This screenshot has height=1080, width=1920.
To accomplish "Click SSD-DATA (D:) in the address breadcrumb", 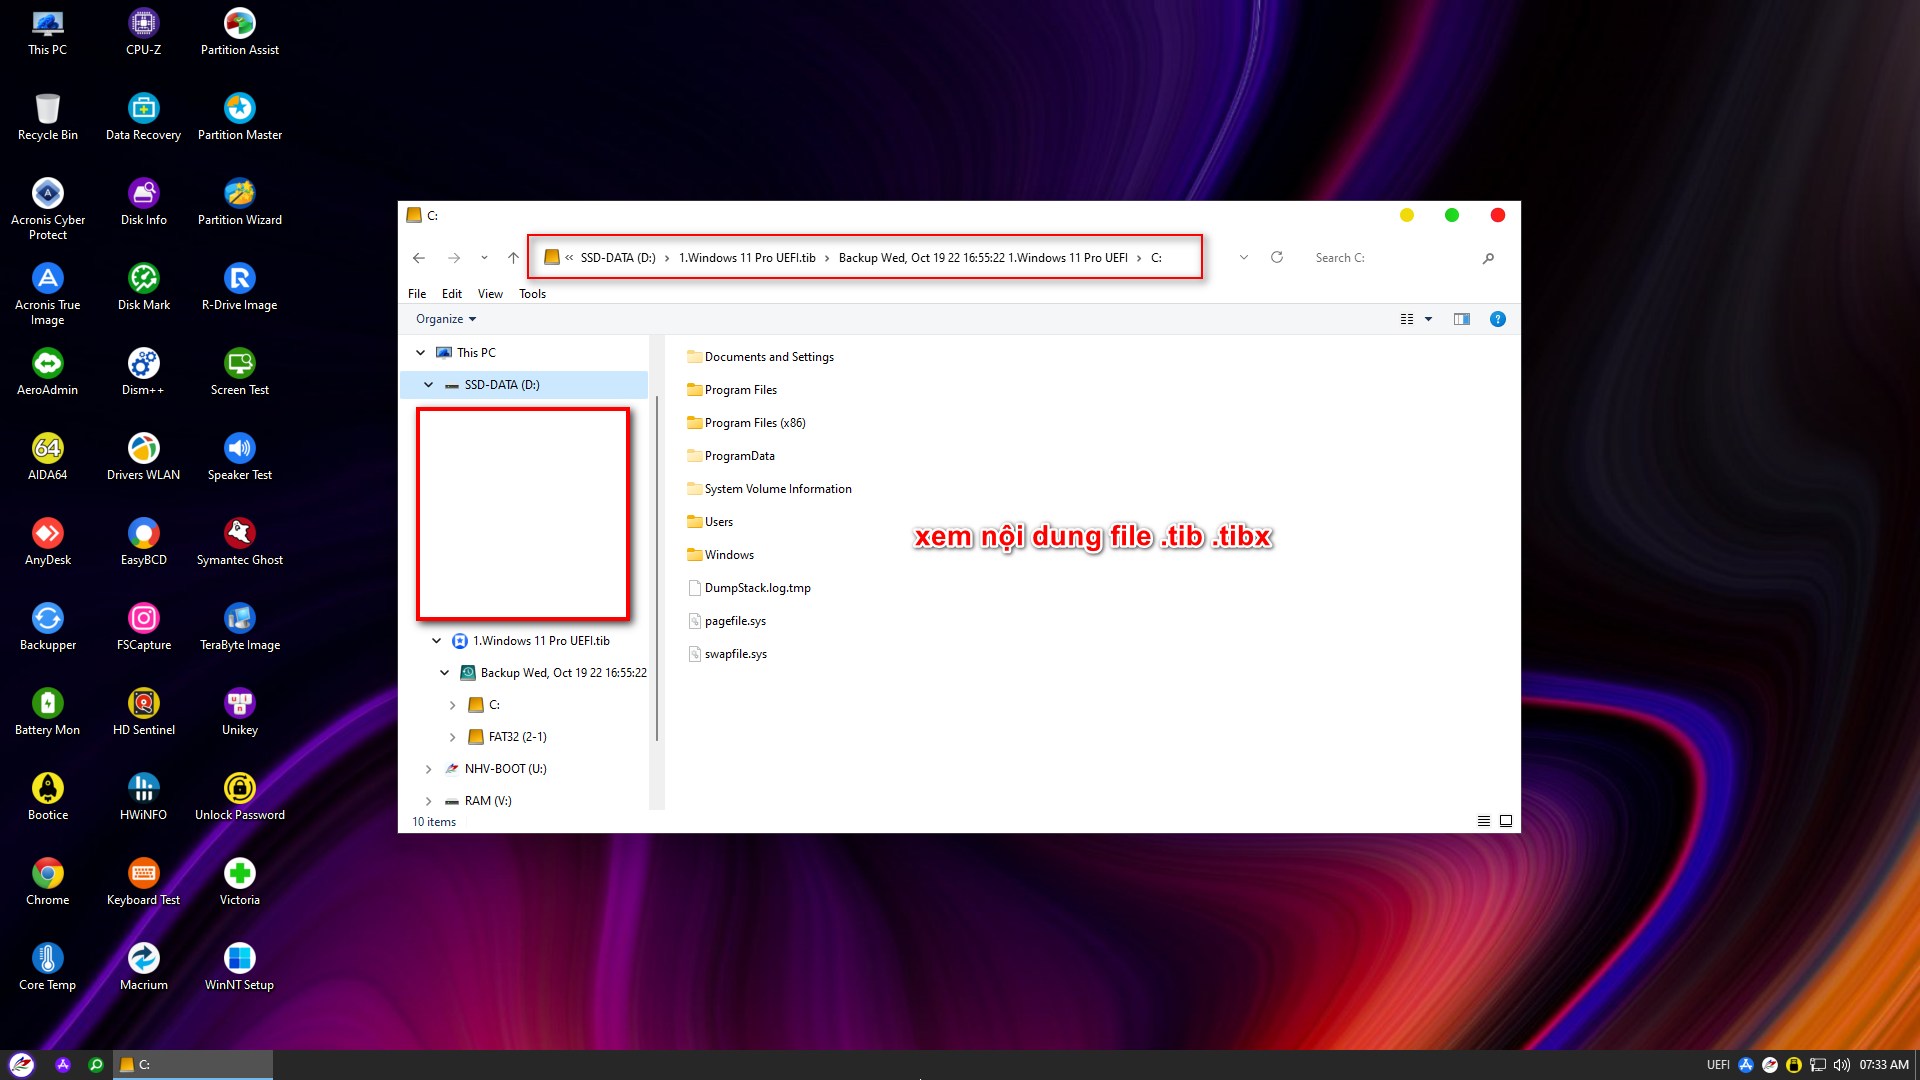I will 617,258.
